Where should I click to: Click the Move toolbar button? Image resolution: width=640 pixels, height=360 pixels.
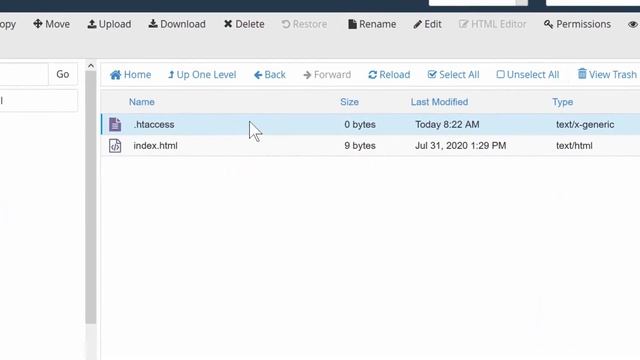point(51,24)
